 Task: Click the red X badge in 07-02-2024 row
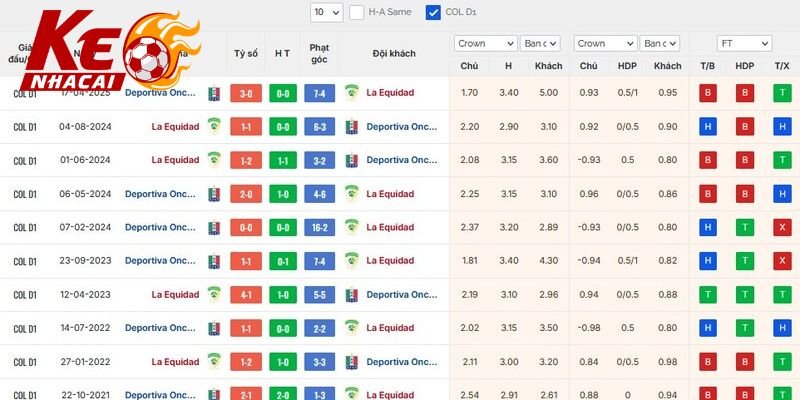[x=781, y=227]
